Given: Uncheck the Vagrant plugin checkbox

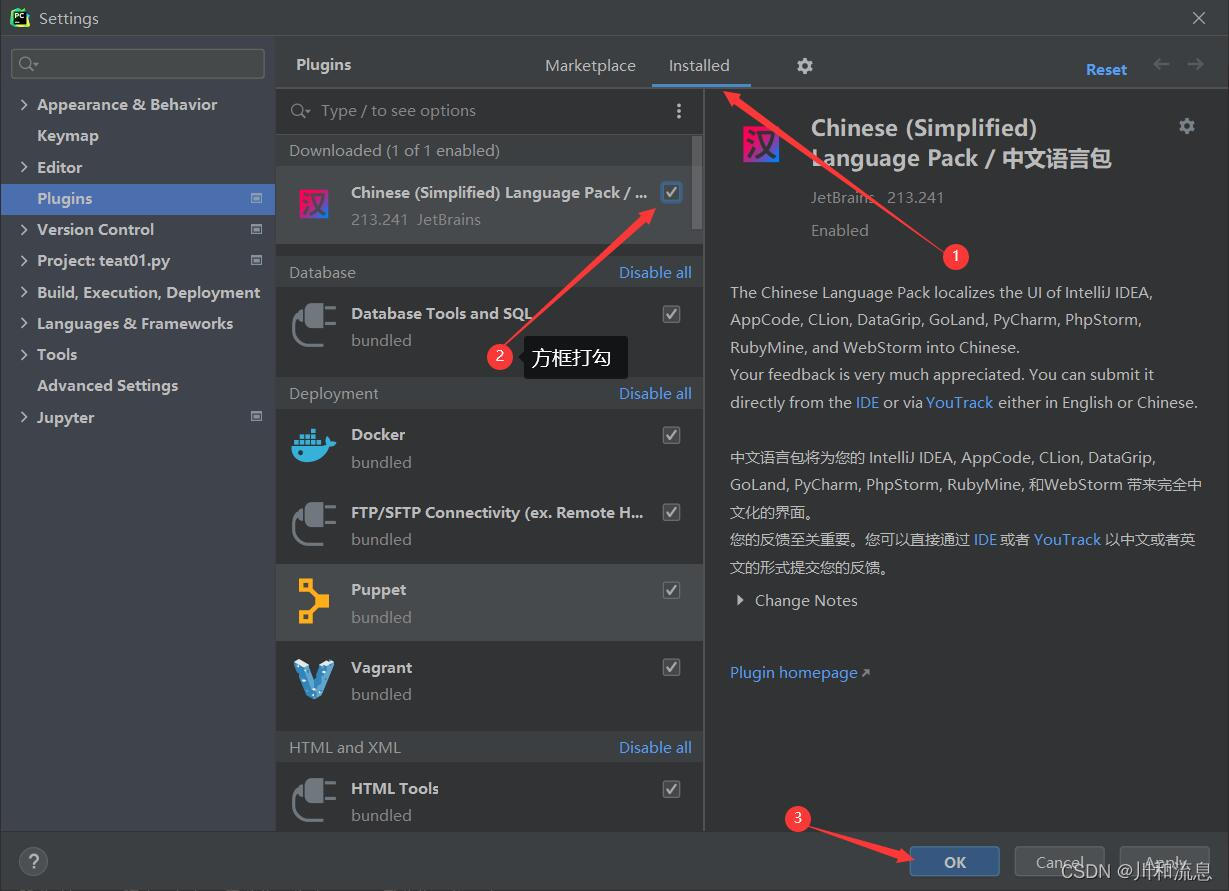Looking at the screenshot, I should point(671,667).
